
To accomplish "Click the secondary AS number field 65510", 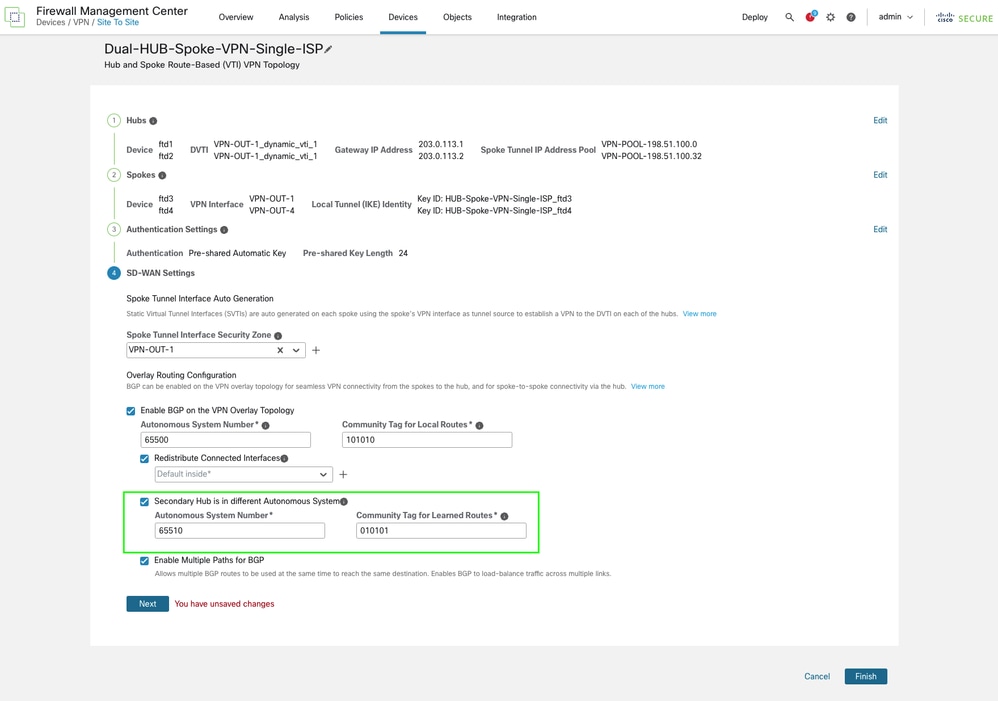I will 240,531.
